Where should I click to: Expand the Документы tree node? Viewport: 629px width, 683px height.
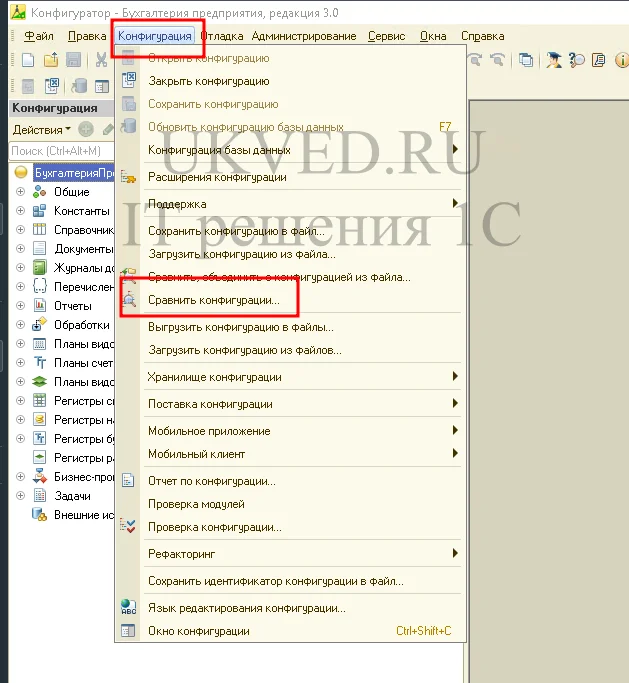[x=21, y=249]
